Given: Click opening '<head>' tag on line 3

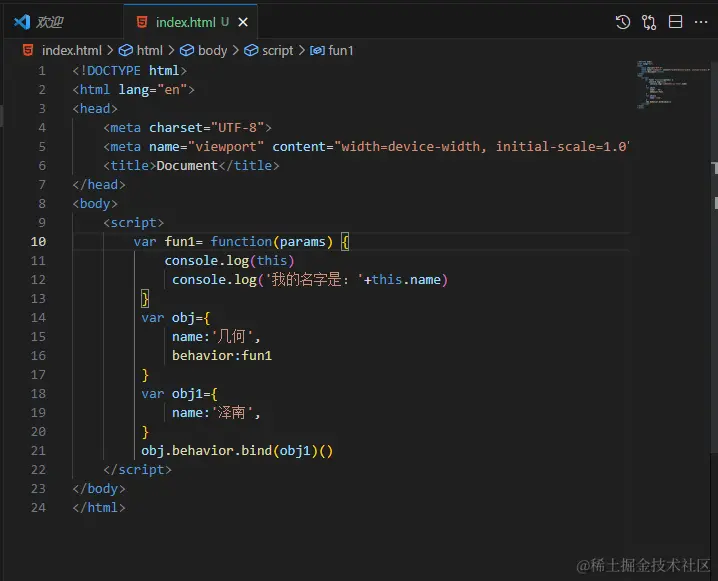Looking at the screenshot, I should (95, 109).
